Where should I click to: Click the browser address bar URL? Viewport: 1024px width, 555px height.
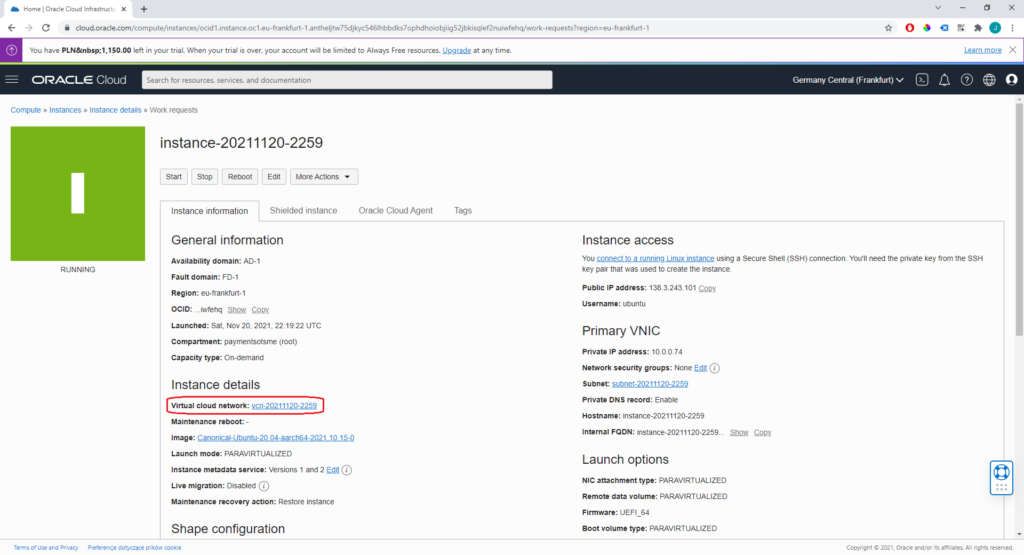tap(362, 28)
